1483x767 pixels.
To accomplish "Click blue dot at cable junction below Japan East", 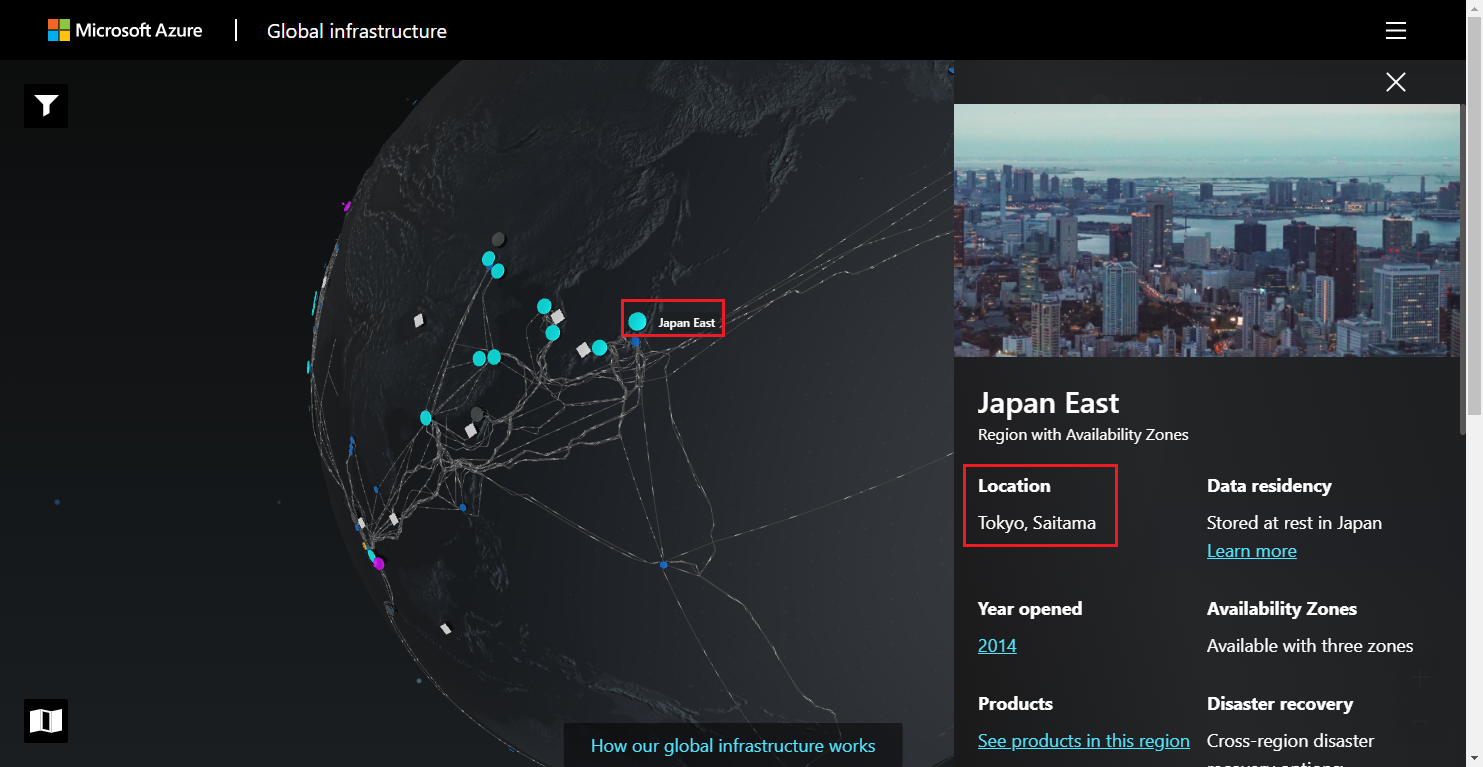I will (x=664, y=566).
